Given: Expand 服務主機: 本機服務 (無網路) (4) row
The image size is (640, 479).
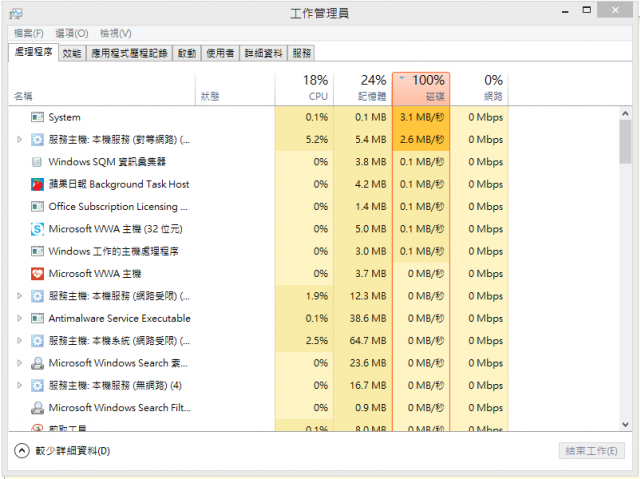Looking at the screenshot, I should point(19,385).
